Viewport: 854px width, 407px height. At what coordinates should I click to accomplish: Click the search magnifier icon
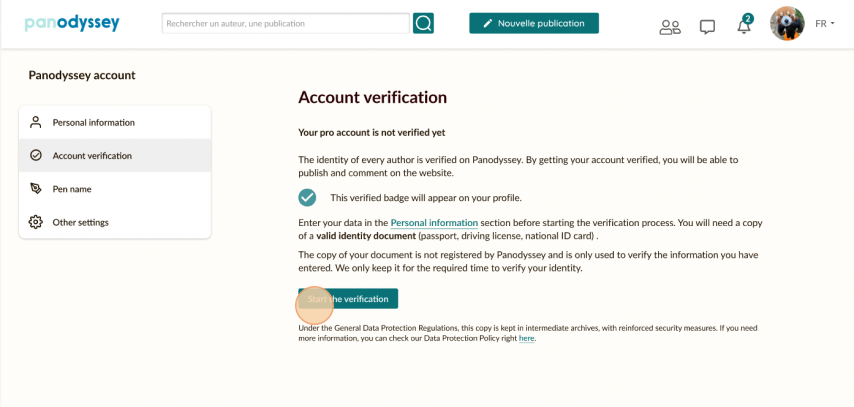423,23
